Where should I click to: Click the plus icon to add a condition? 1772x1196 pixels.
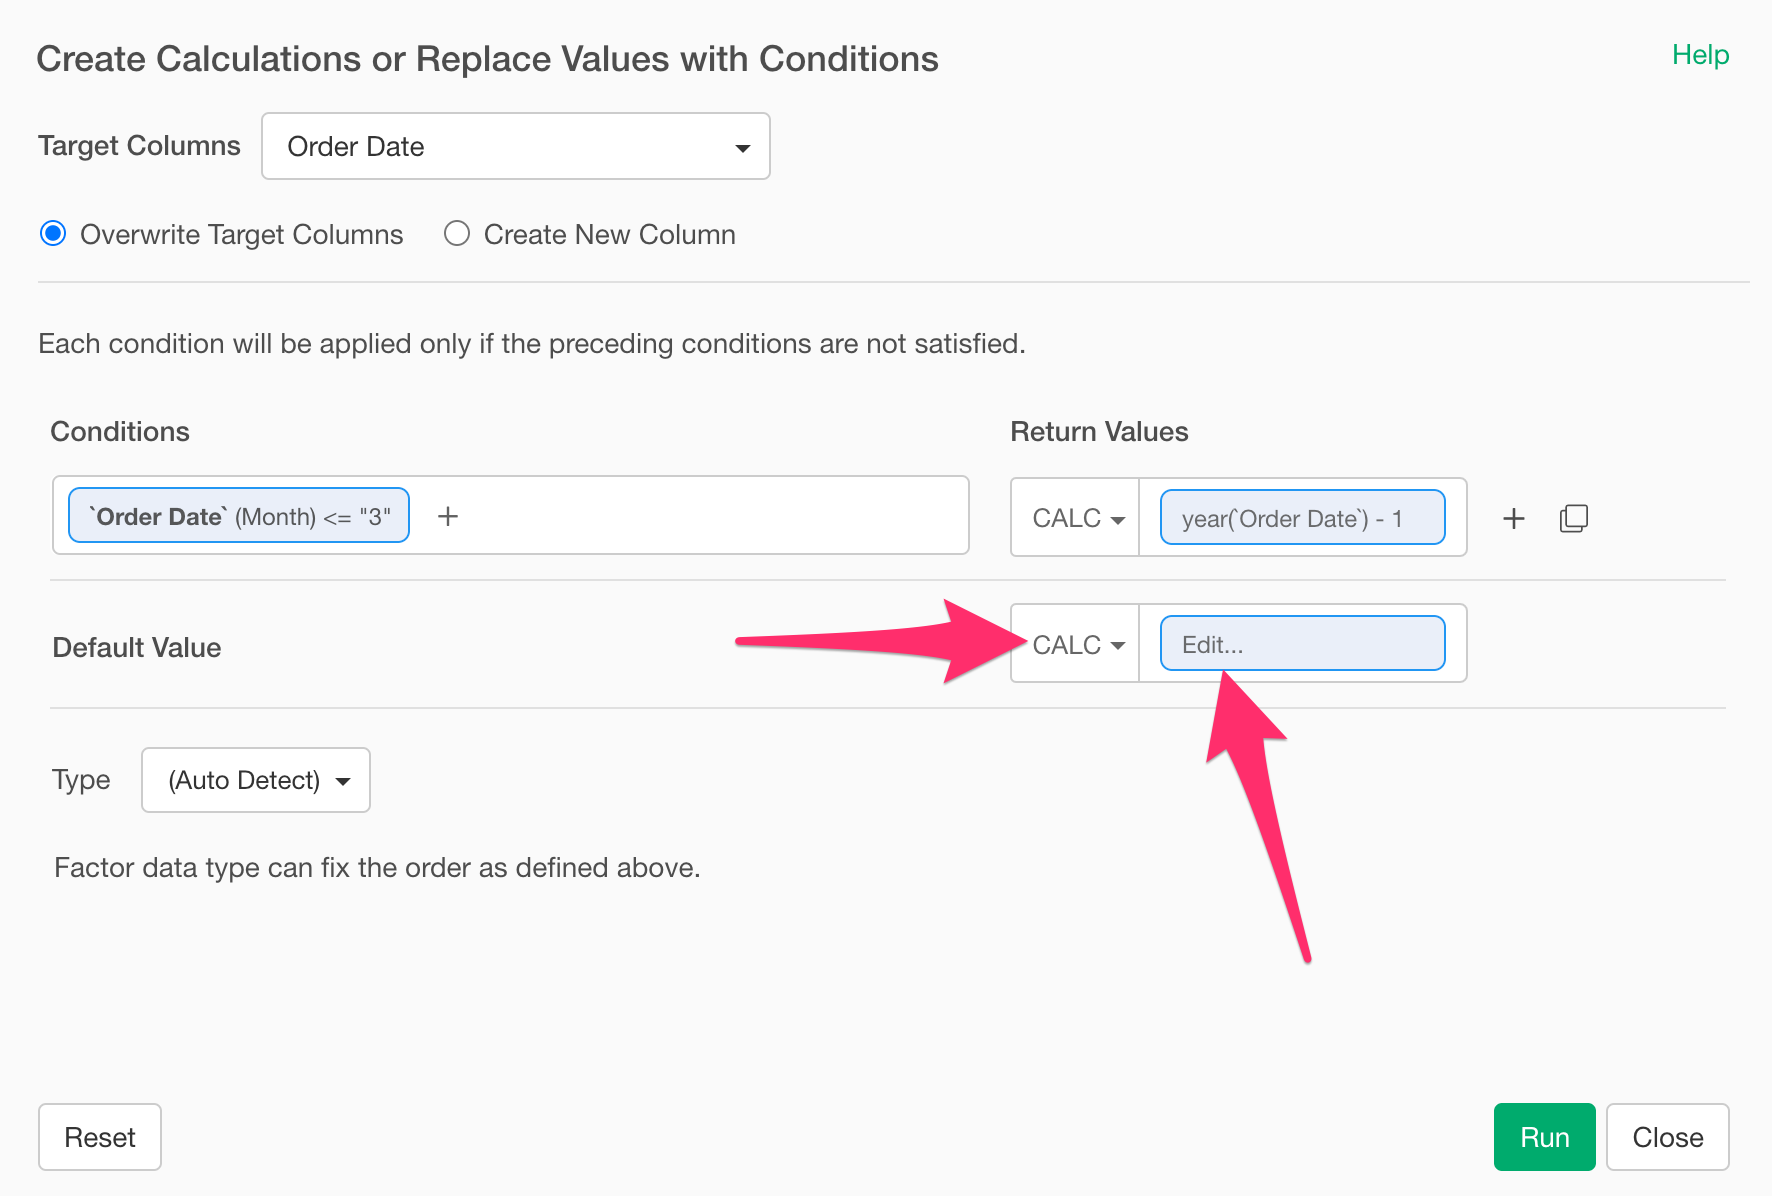[x=448, y=516]
